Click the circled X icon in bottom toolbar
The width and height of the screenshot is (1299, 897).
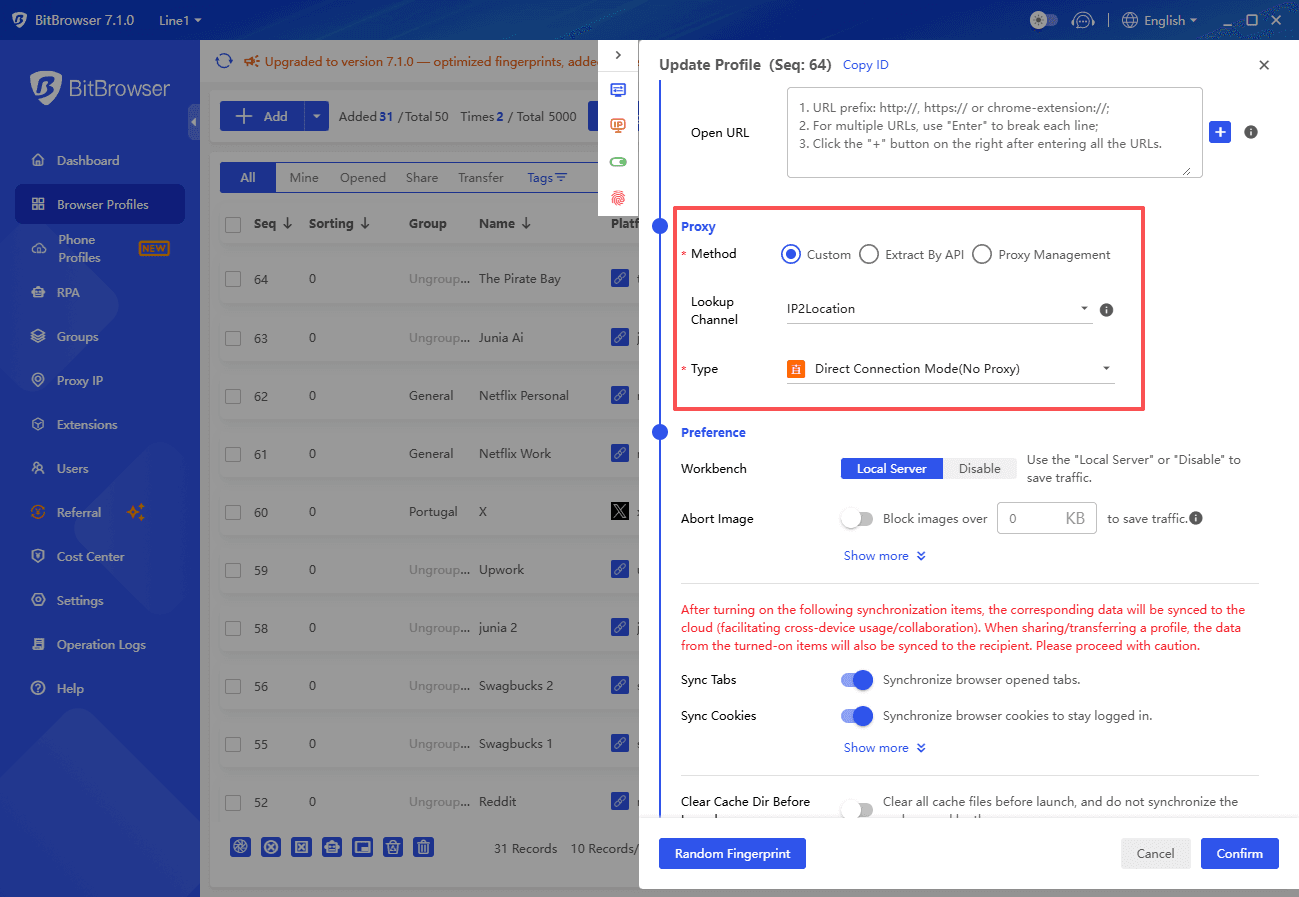coord(271,847)
